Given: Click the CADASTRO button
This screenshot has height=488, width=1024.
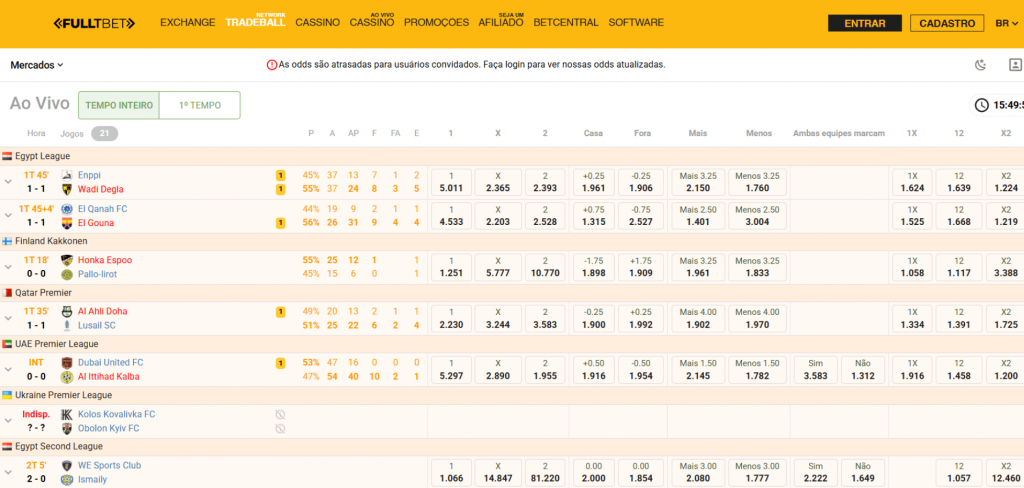Looking at the screenshot, I should [x=947, y=24].
